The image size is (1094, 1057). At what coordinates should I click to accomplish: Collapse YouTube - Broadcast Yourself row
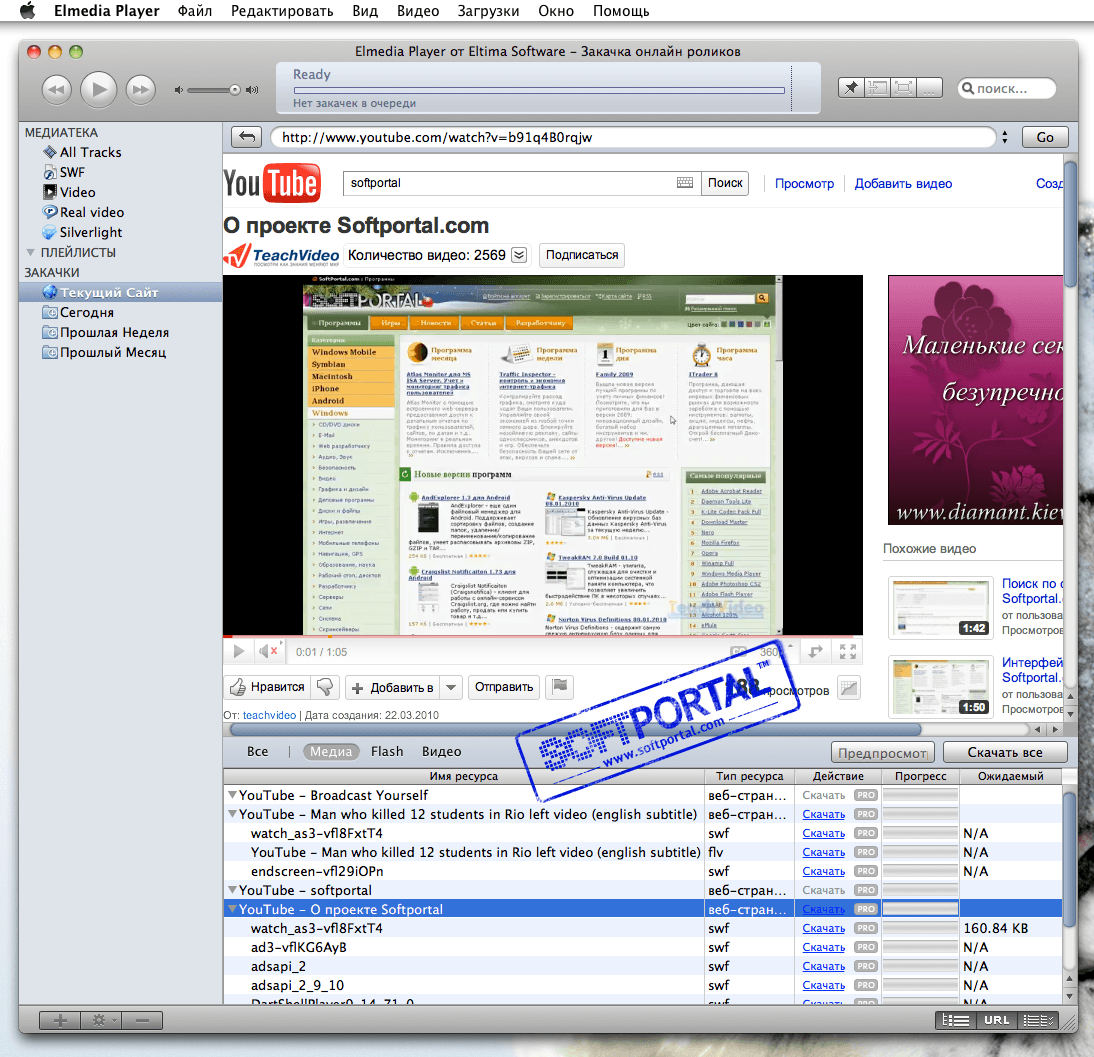click(232, 795)
